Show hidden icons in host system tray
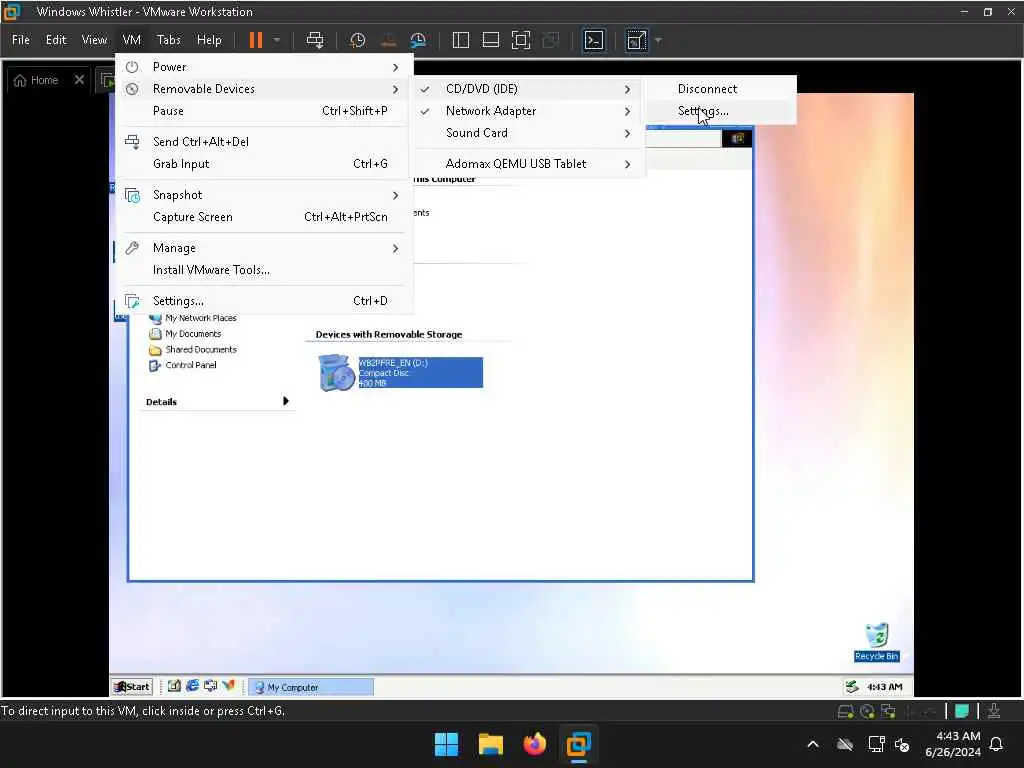 click(x=813, y=744)
